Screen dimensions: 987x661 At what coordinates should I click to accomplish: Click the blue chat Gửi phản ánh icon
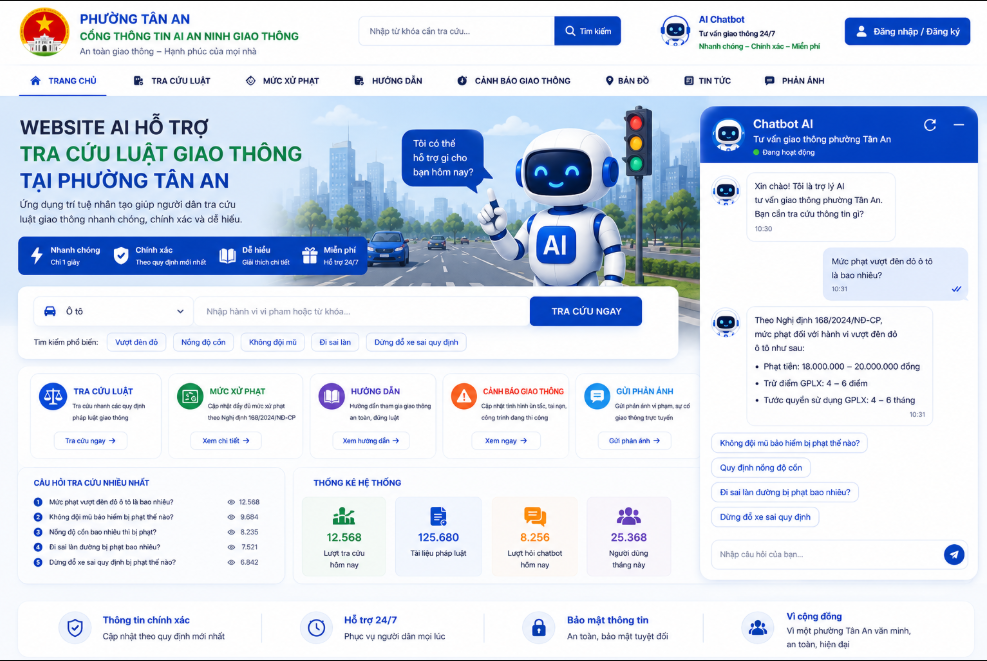[597, 397]
